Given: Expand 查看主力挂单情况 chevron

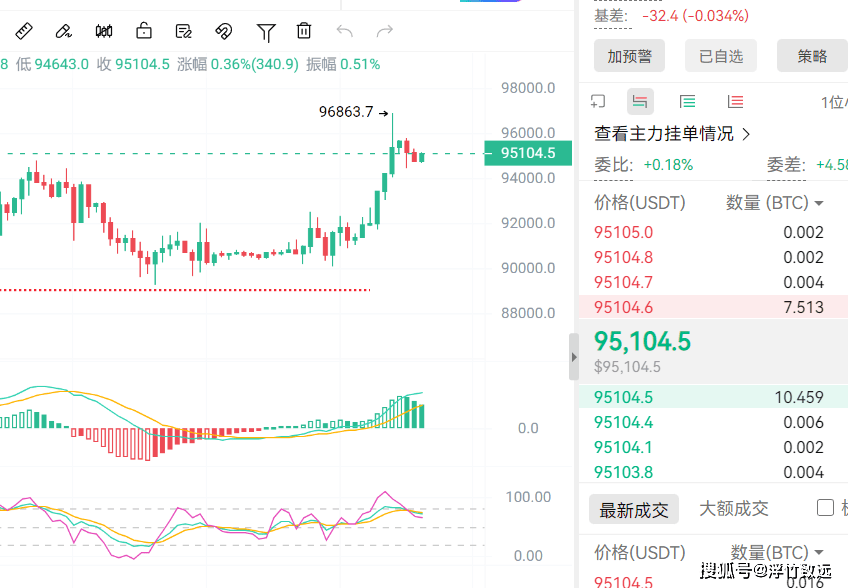Looking at the screenshot, I should point(746,133).
